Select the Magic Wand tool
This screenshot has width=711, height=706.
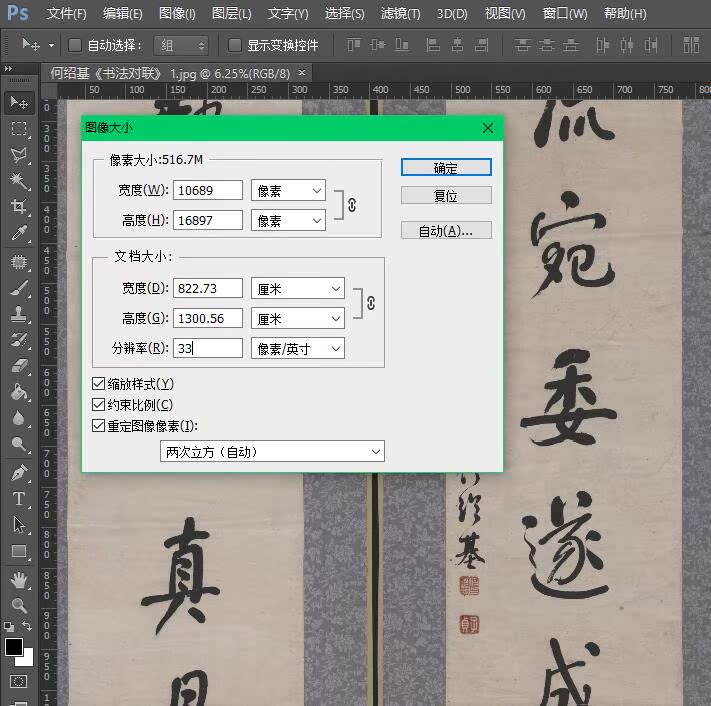[19, 181]
